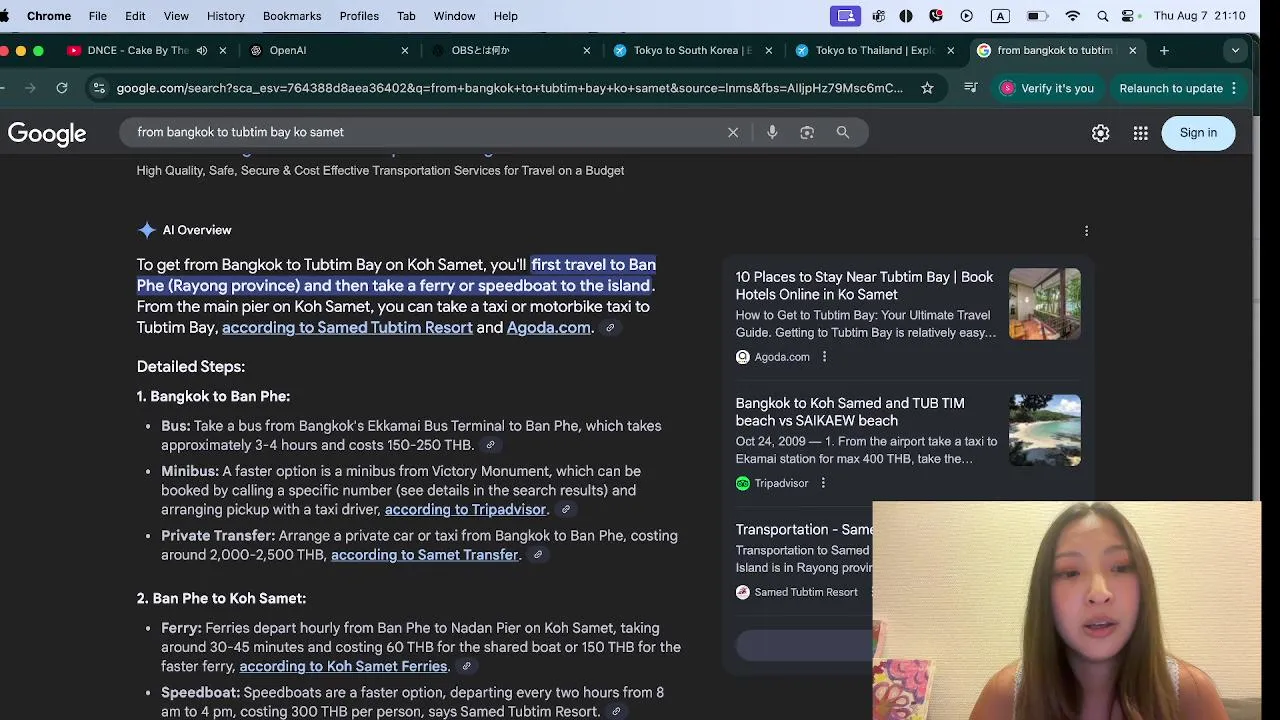Start voice search with microphone icon
Viewport: 1280px width, 720px height.
pyautogui.click(x=772, y=132)
